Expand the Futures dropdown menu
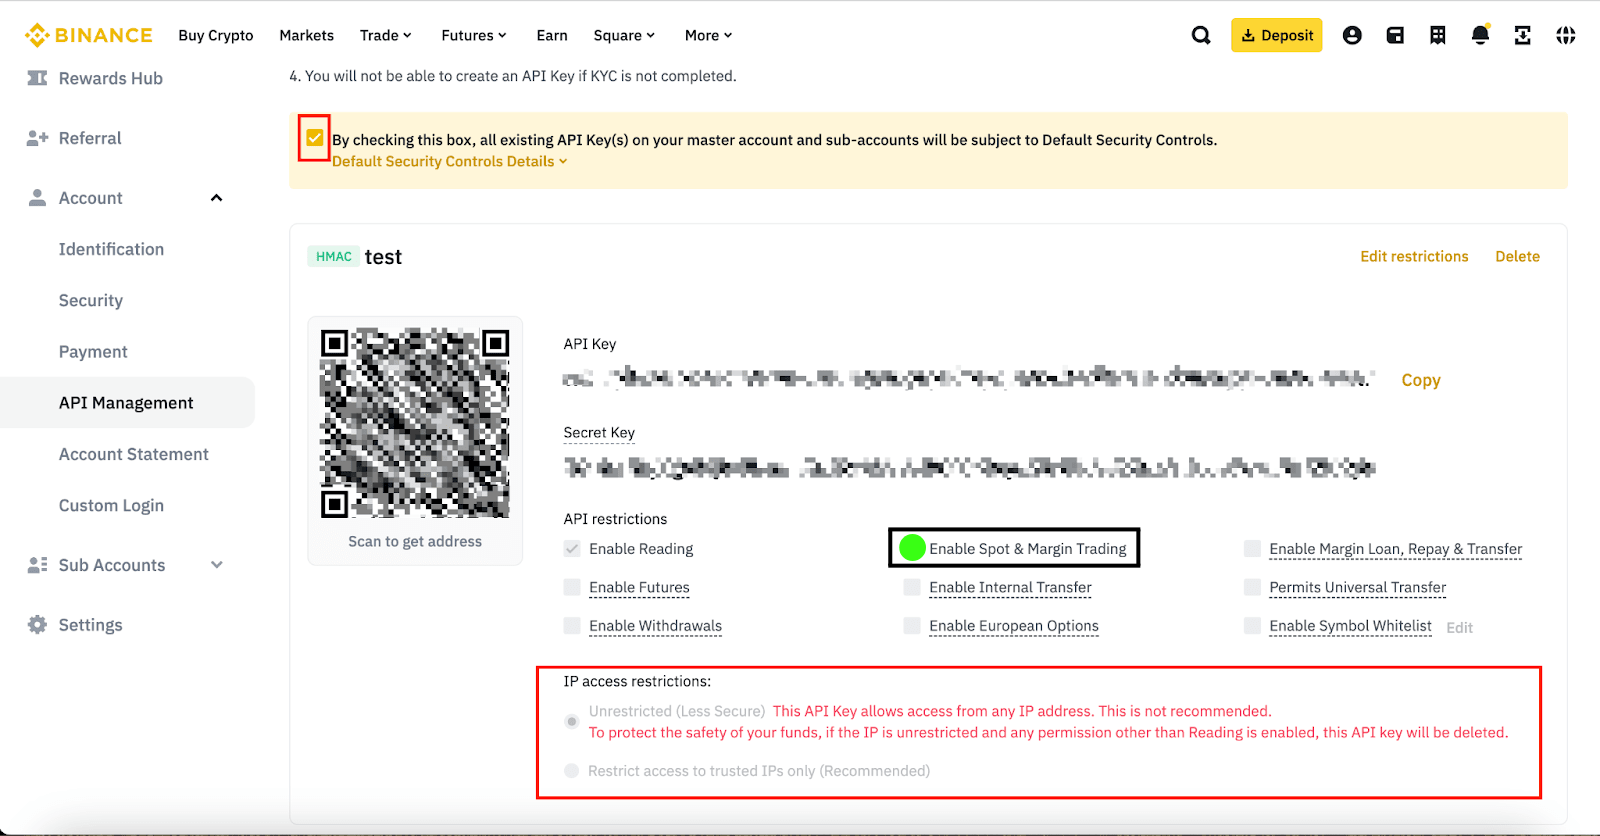Viewport: 1600px width, 836px height. (x=474, y=35)
